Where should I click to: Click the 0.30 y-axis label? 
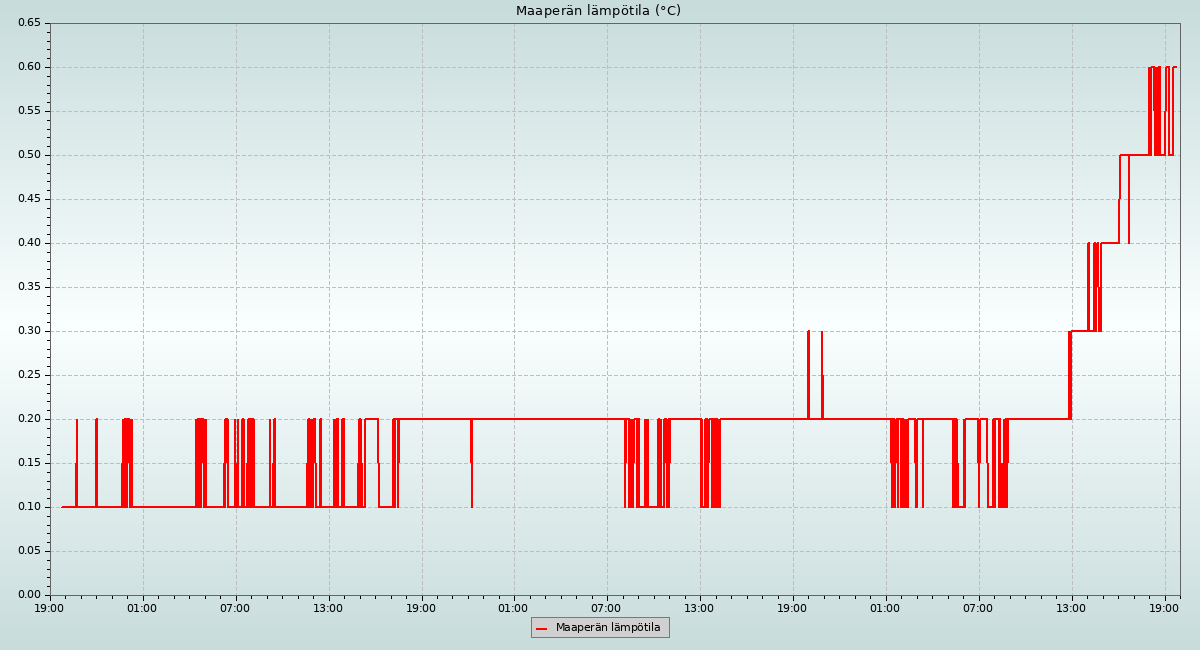[28, 331]
